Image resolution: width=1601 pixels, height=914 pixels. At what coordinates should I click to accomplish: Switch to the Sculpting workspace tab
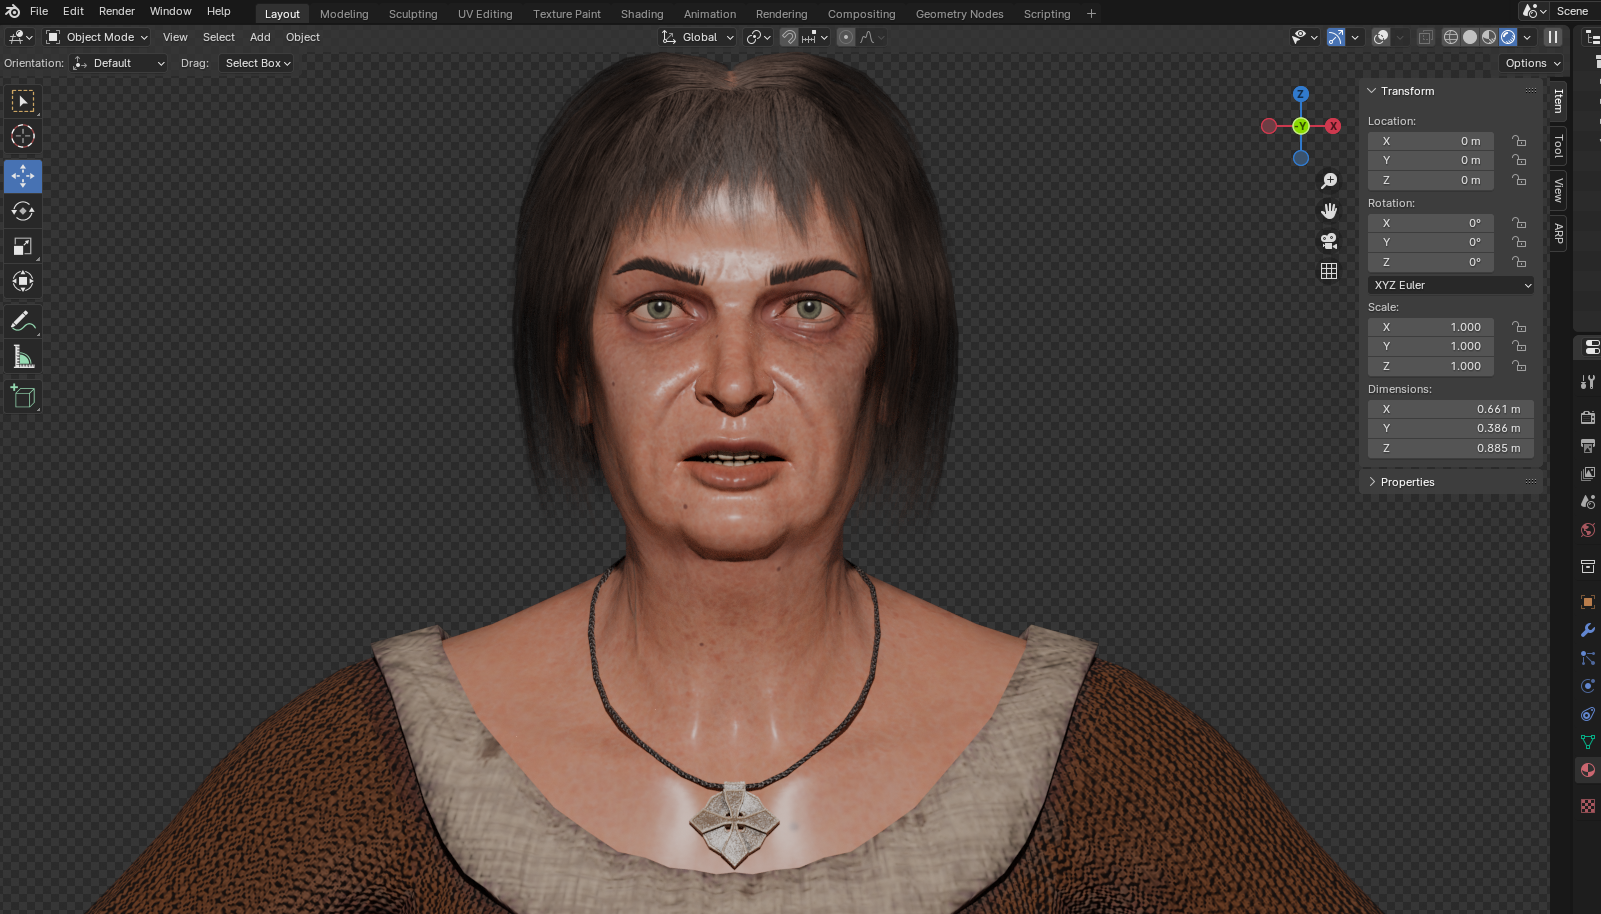(413, 14)
